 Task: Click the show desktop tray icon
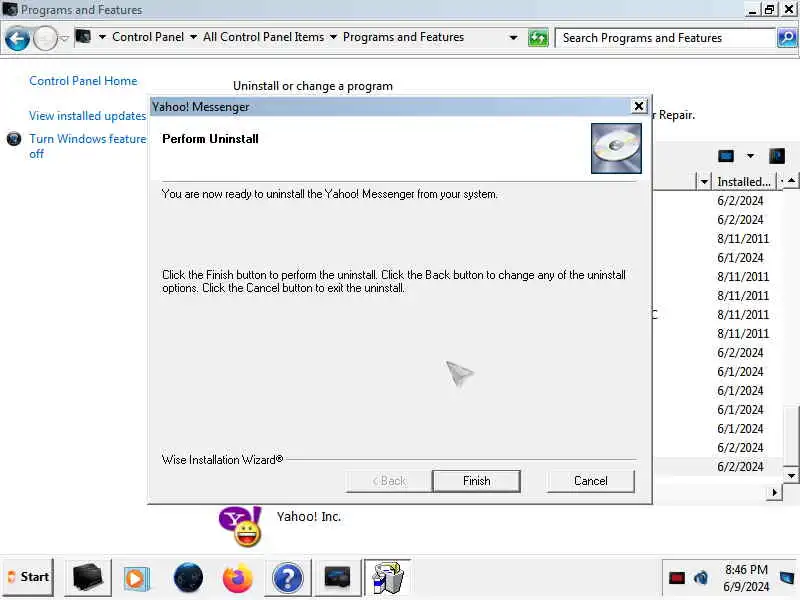787,578
